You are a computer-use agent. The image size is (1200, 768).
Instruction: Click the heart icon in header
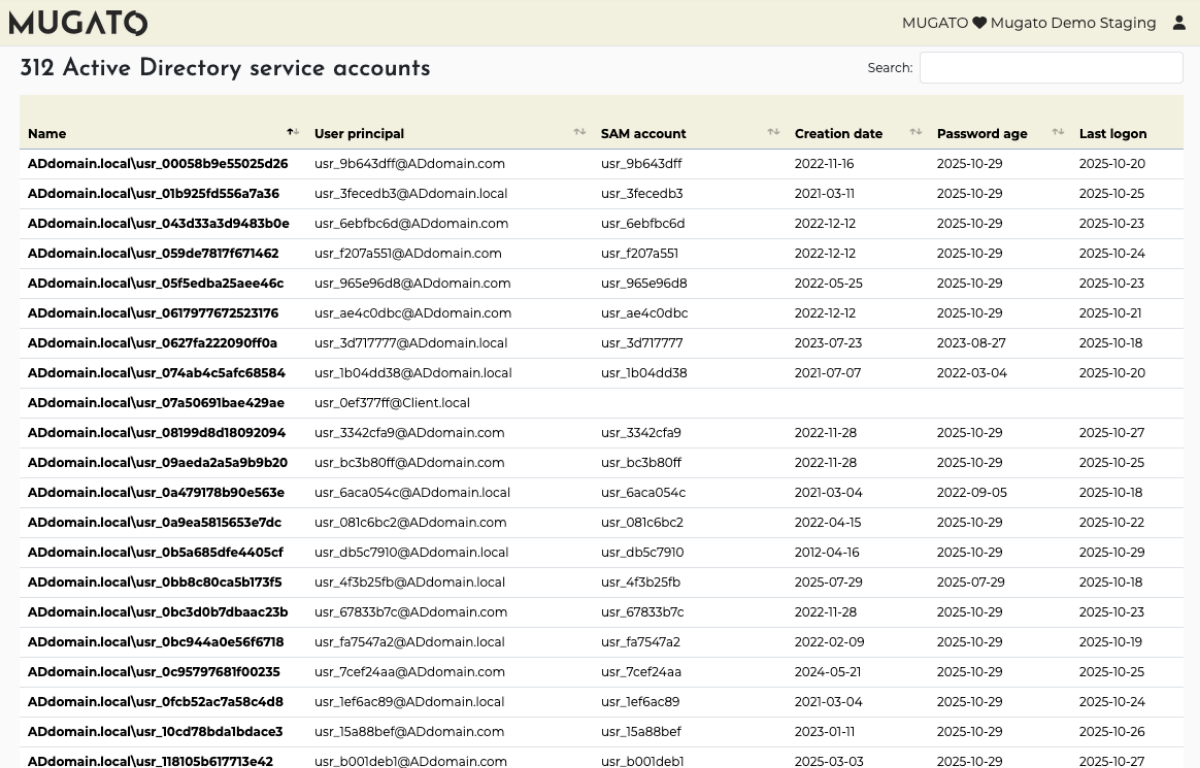click(x=979, y=23)
